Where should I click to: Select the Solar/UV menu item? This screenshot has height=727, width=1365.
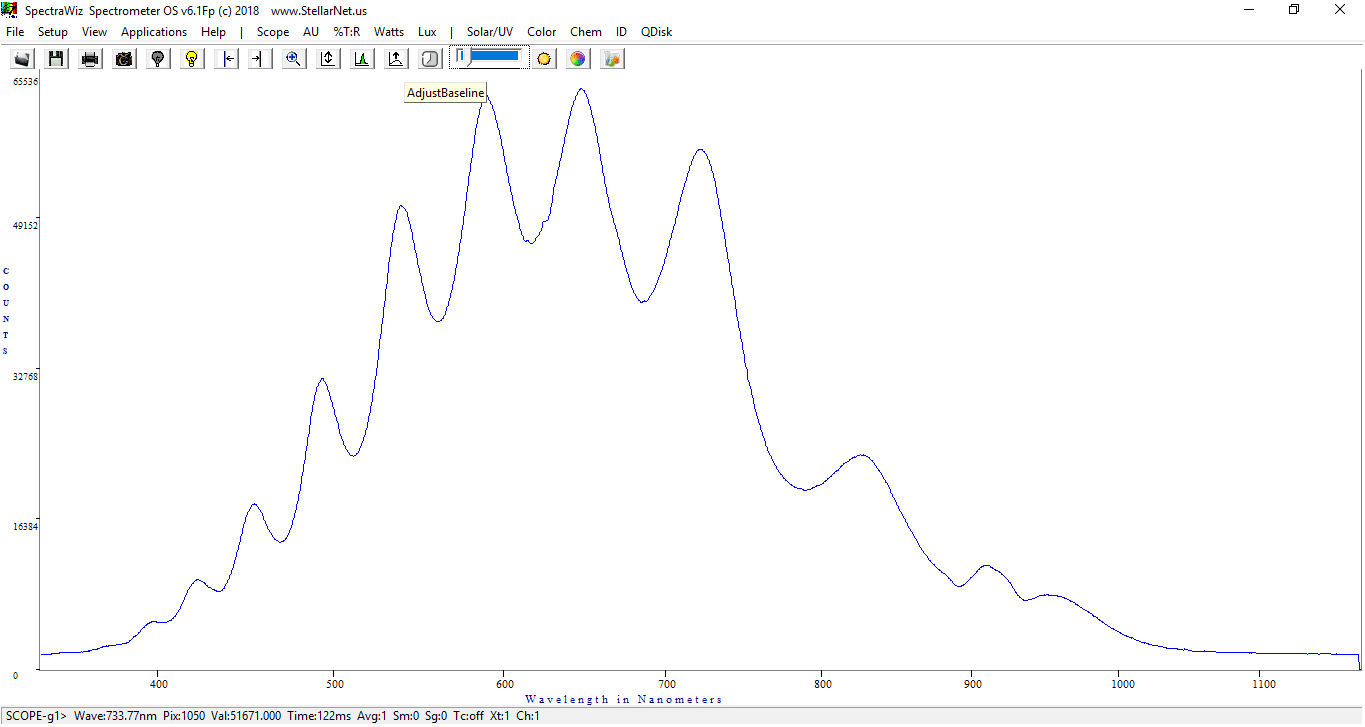(490, 32)
